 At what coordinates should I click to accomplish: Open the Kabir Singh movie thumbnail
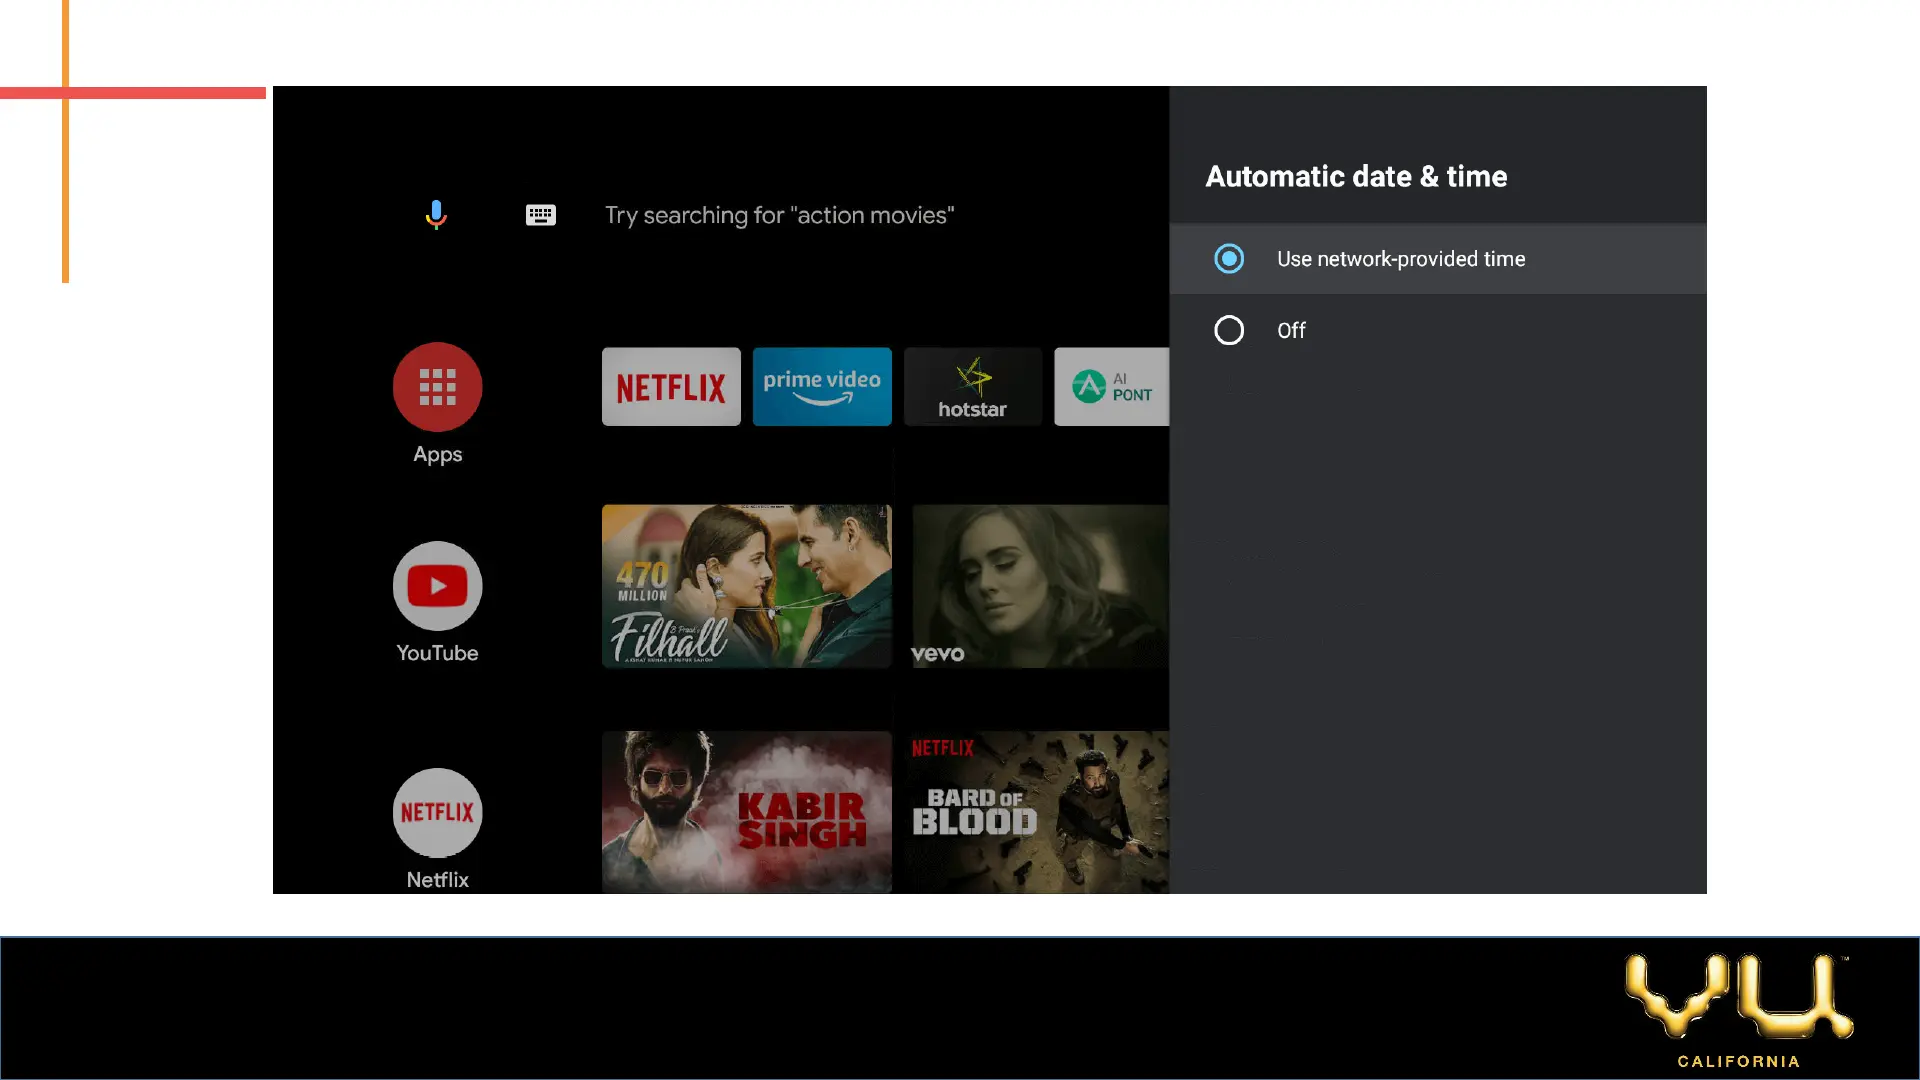coord(746,812)
